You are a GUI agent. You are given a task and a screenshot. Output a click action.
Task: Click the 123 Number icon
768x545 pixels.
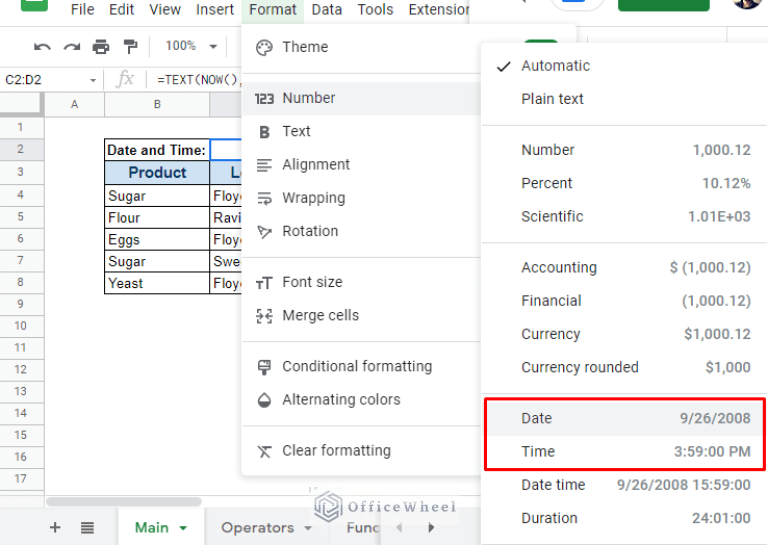pos(264,98)
